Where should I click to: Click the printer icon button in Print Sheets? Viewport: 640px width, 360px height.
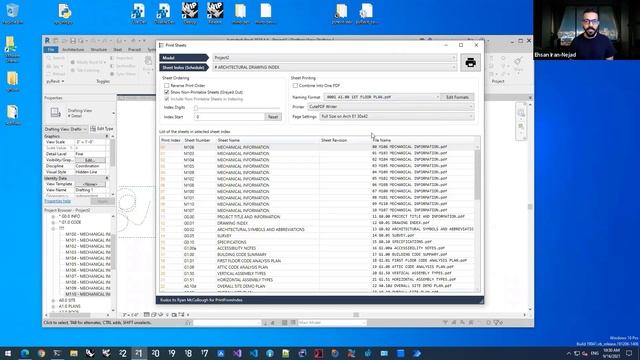pyautogui.click(x=470, y=62)
